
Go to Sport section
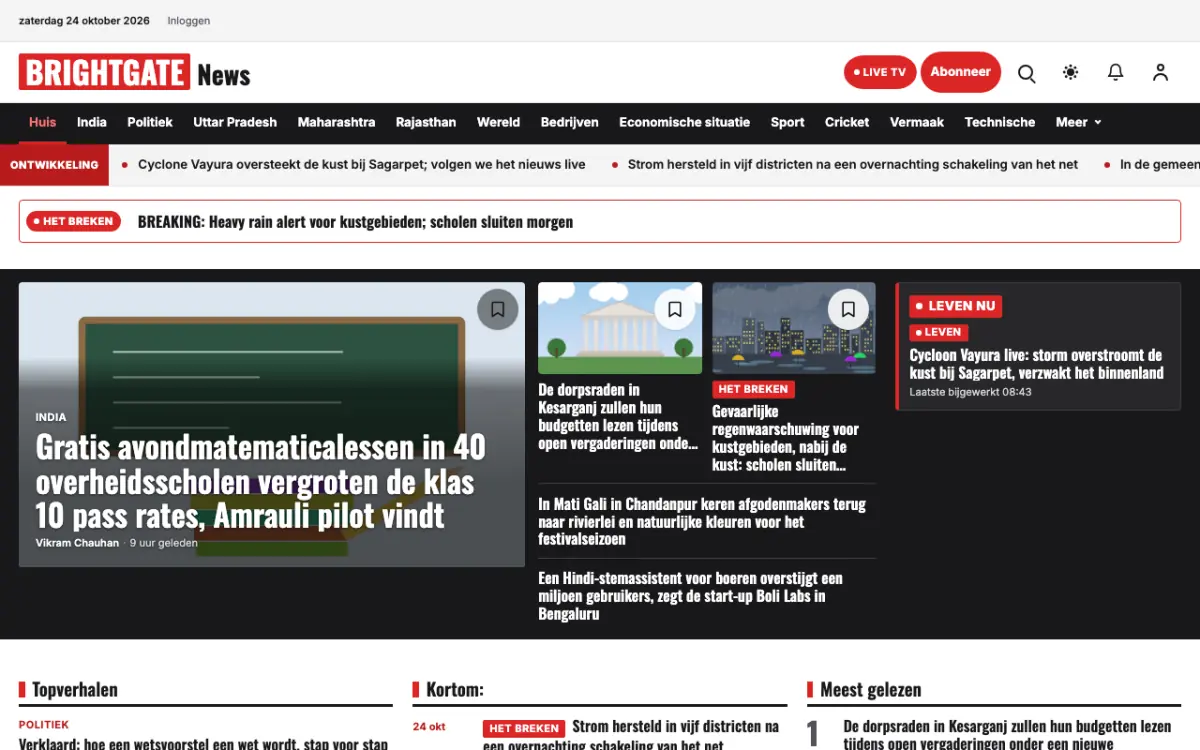788,122
